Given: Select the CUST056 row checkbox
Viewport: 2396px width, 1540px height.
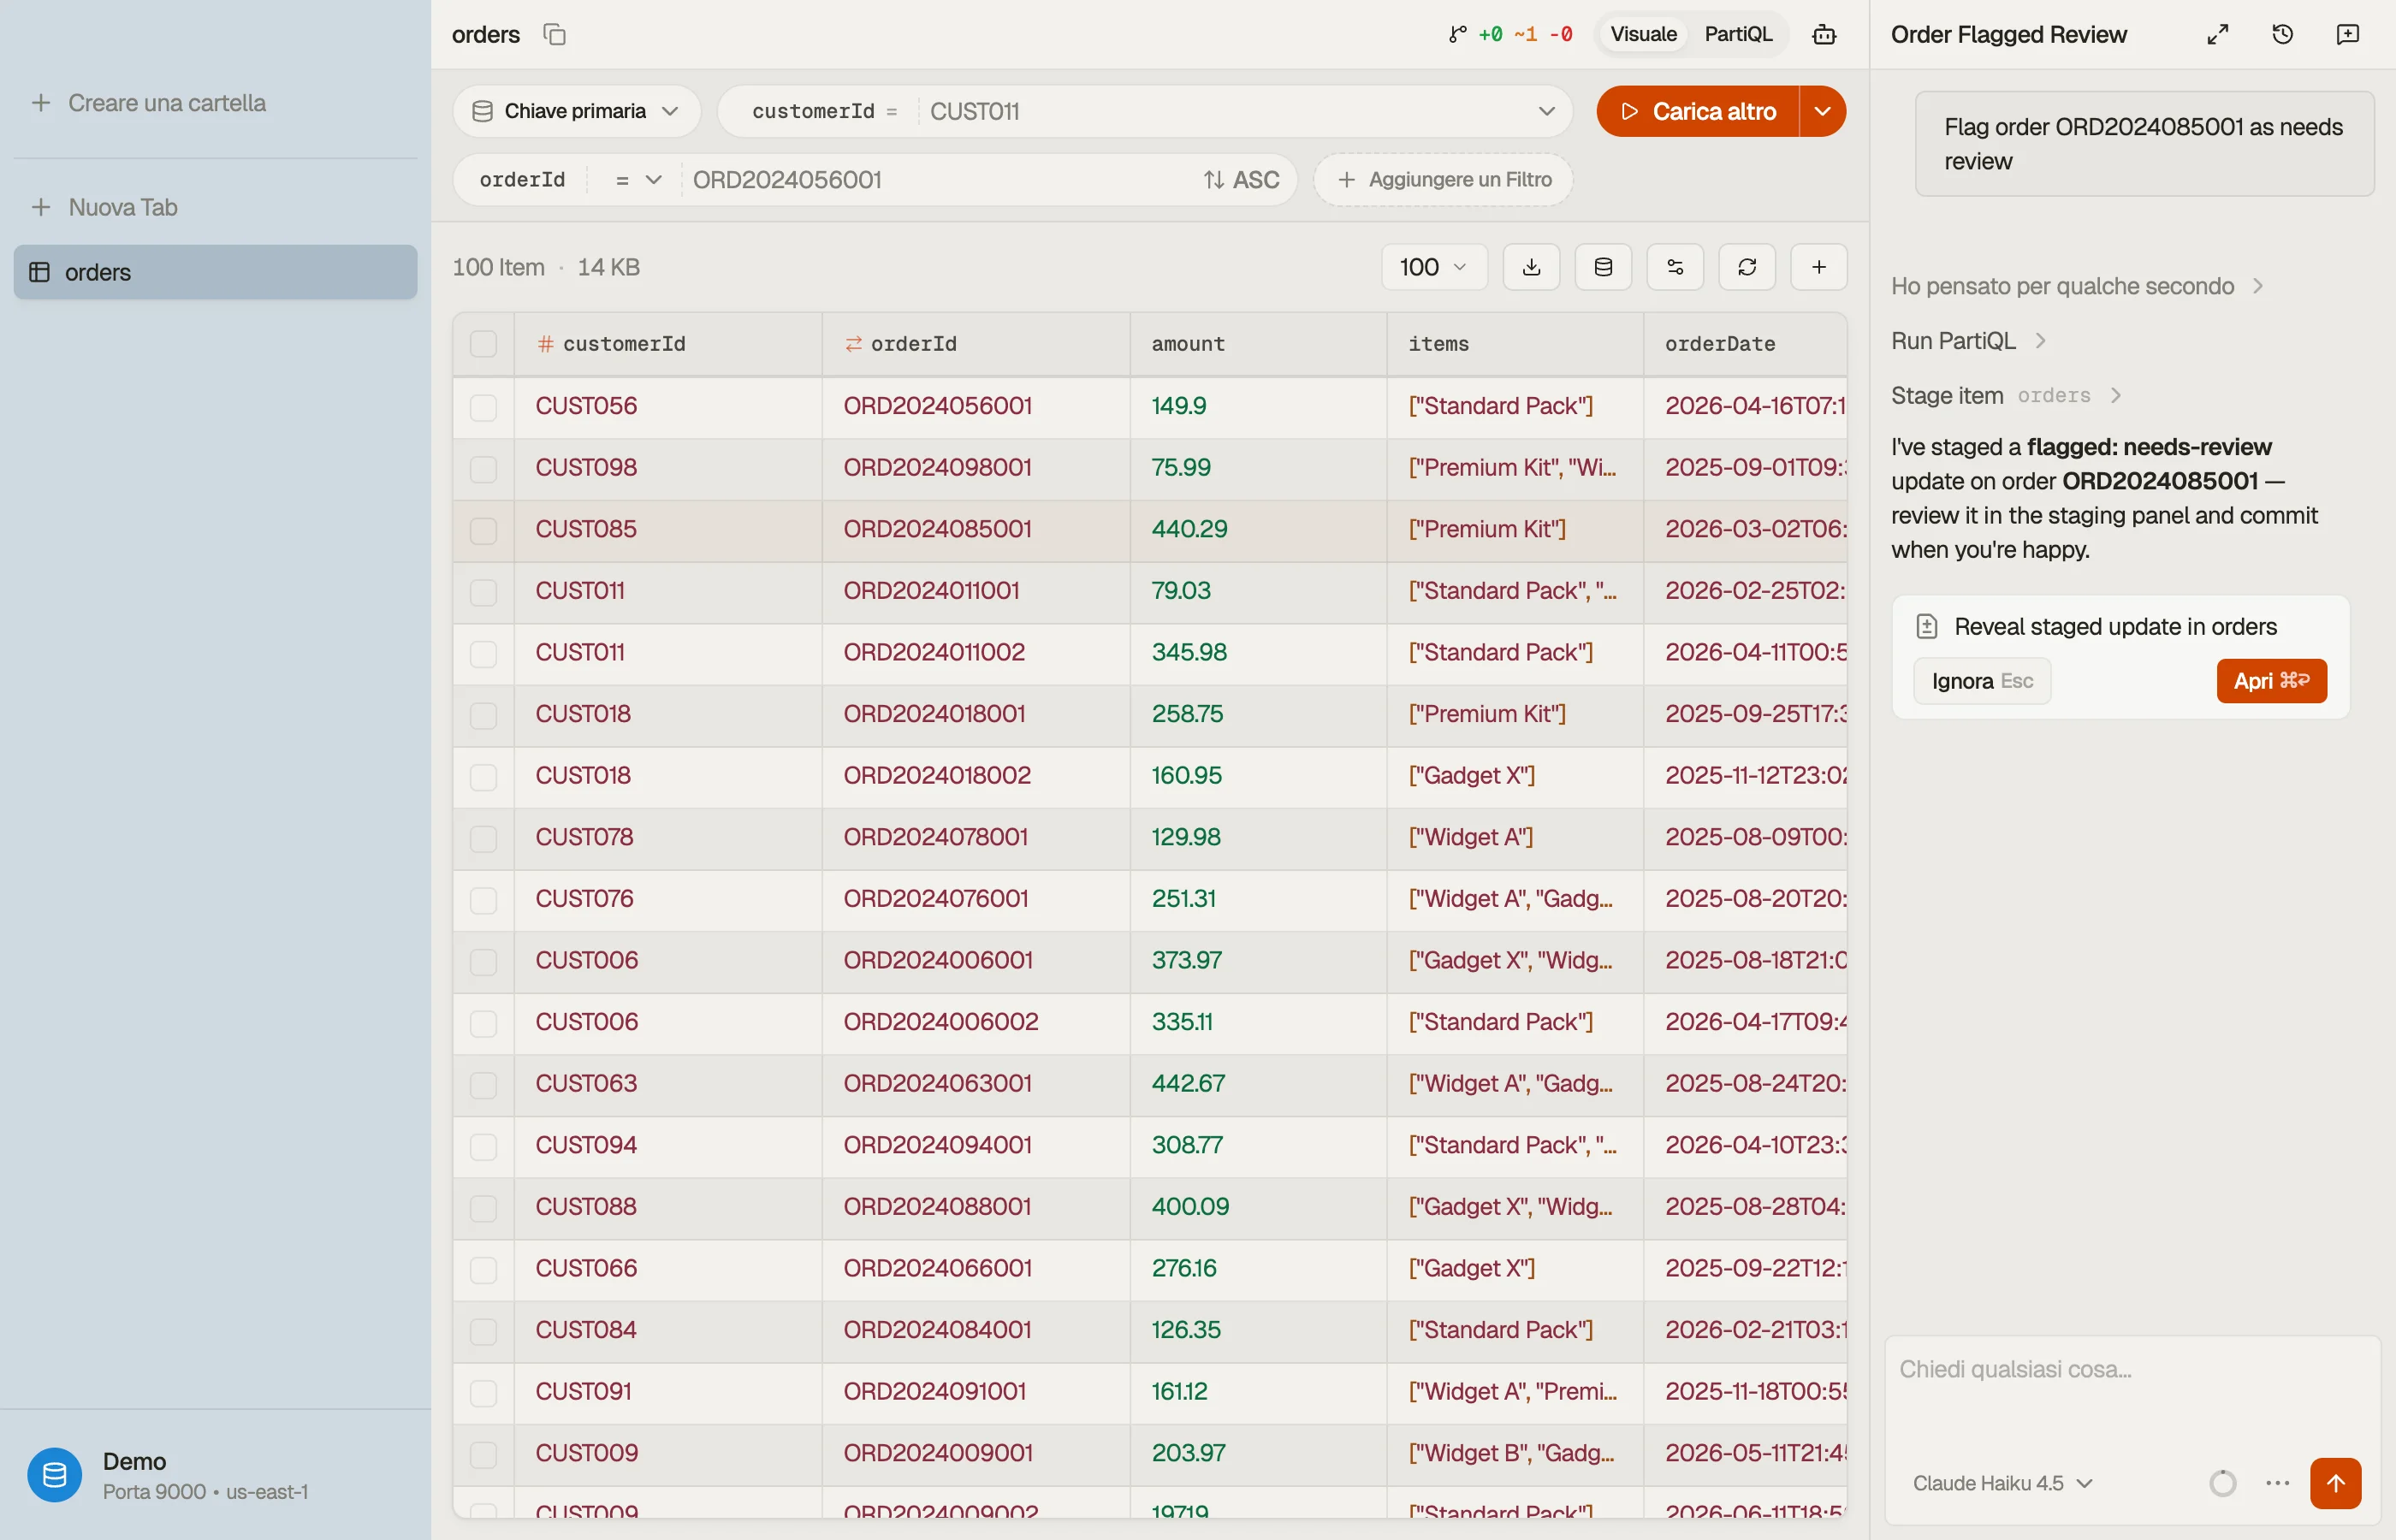Looking at the screenshot, I should [483, 407].
